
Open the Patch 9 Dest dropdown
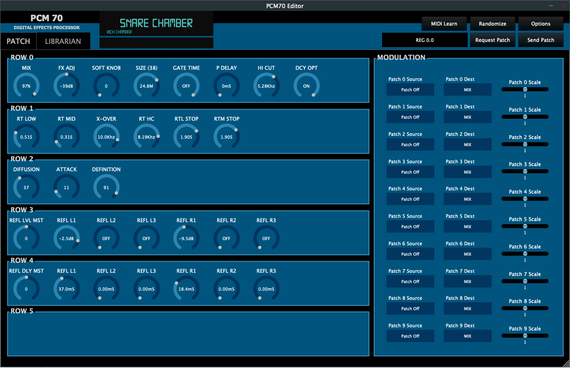click(x=467, y=336)
